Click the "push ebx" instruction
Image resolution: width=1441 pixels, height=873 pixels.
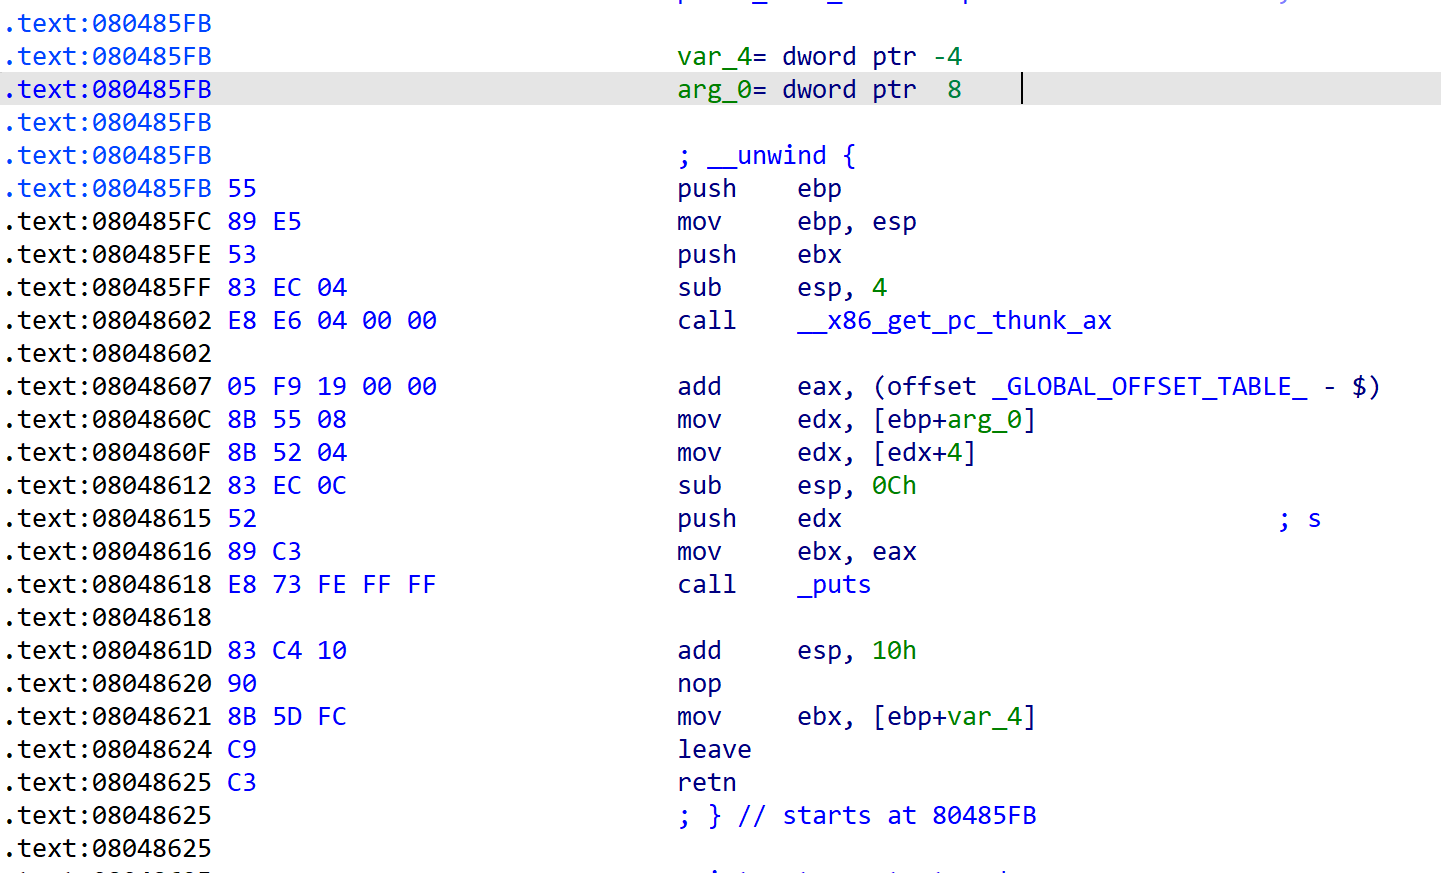point(759,254)
